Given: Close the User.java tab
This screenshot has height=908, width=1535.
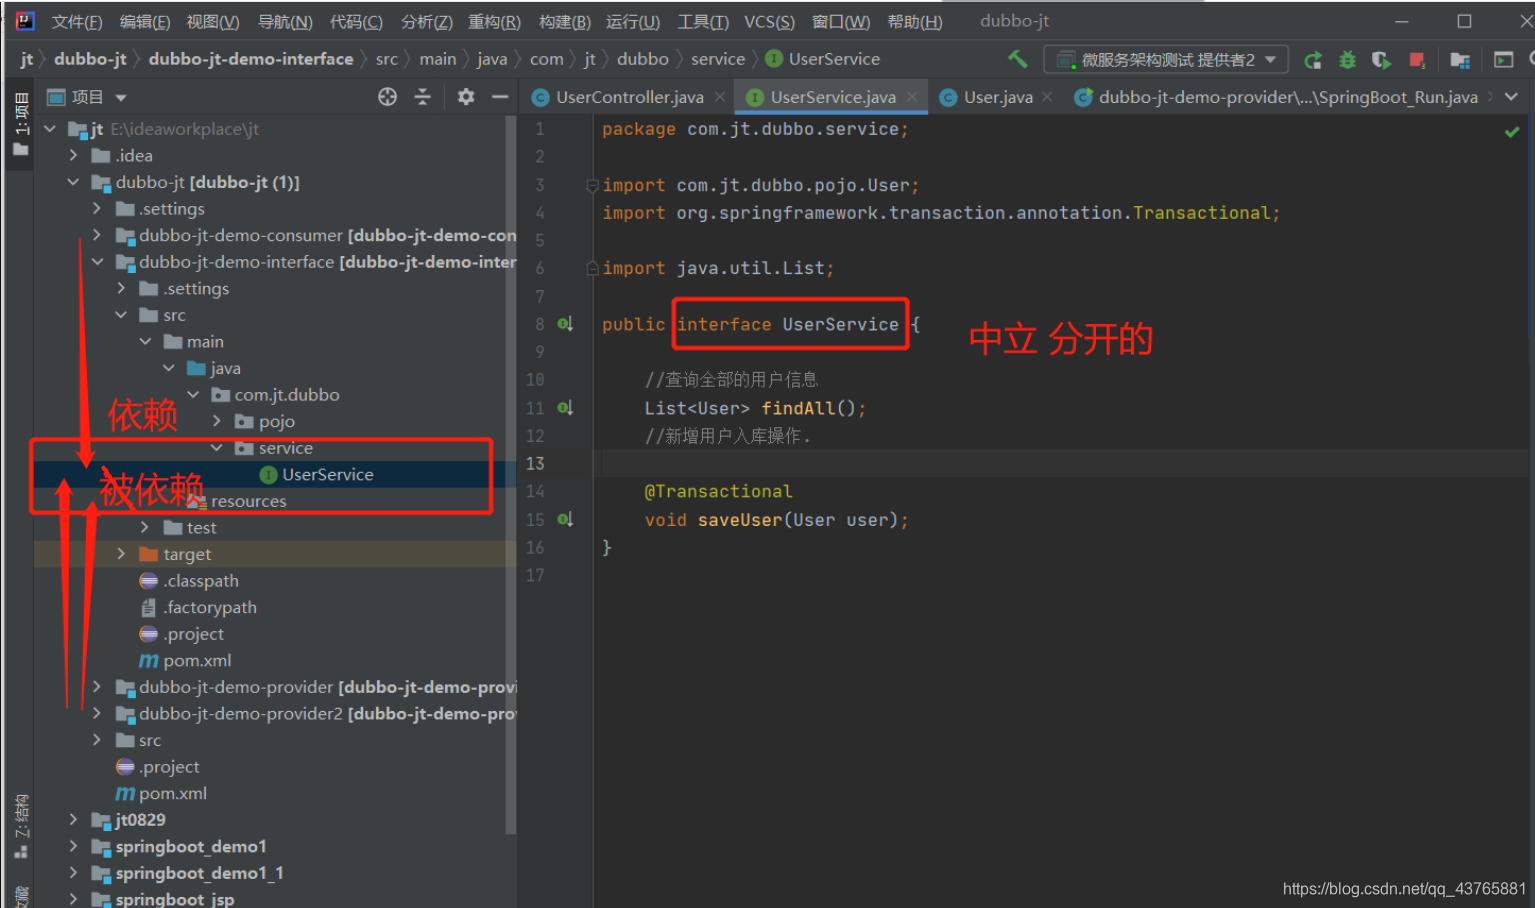Looking at the screenshot, I should tap(1047, 97).
